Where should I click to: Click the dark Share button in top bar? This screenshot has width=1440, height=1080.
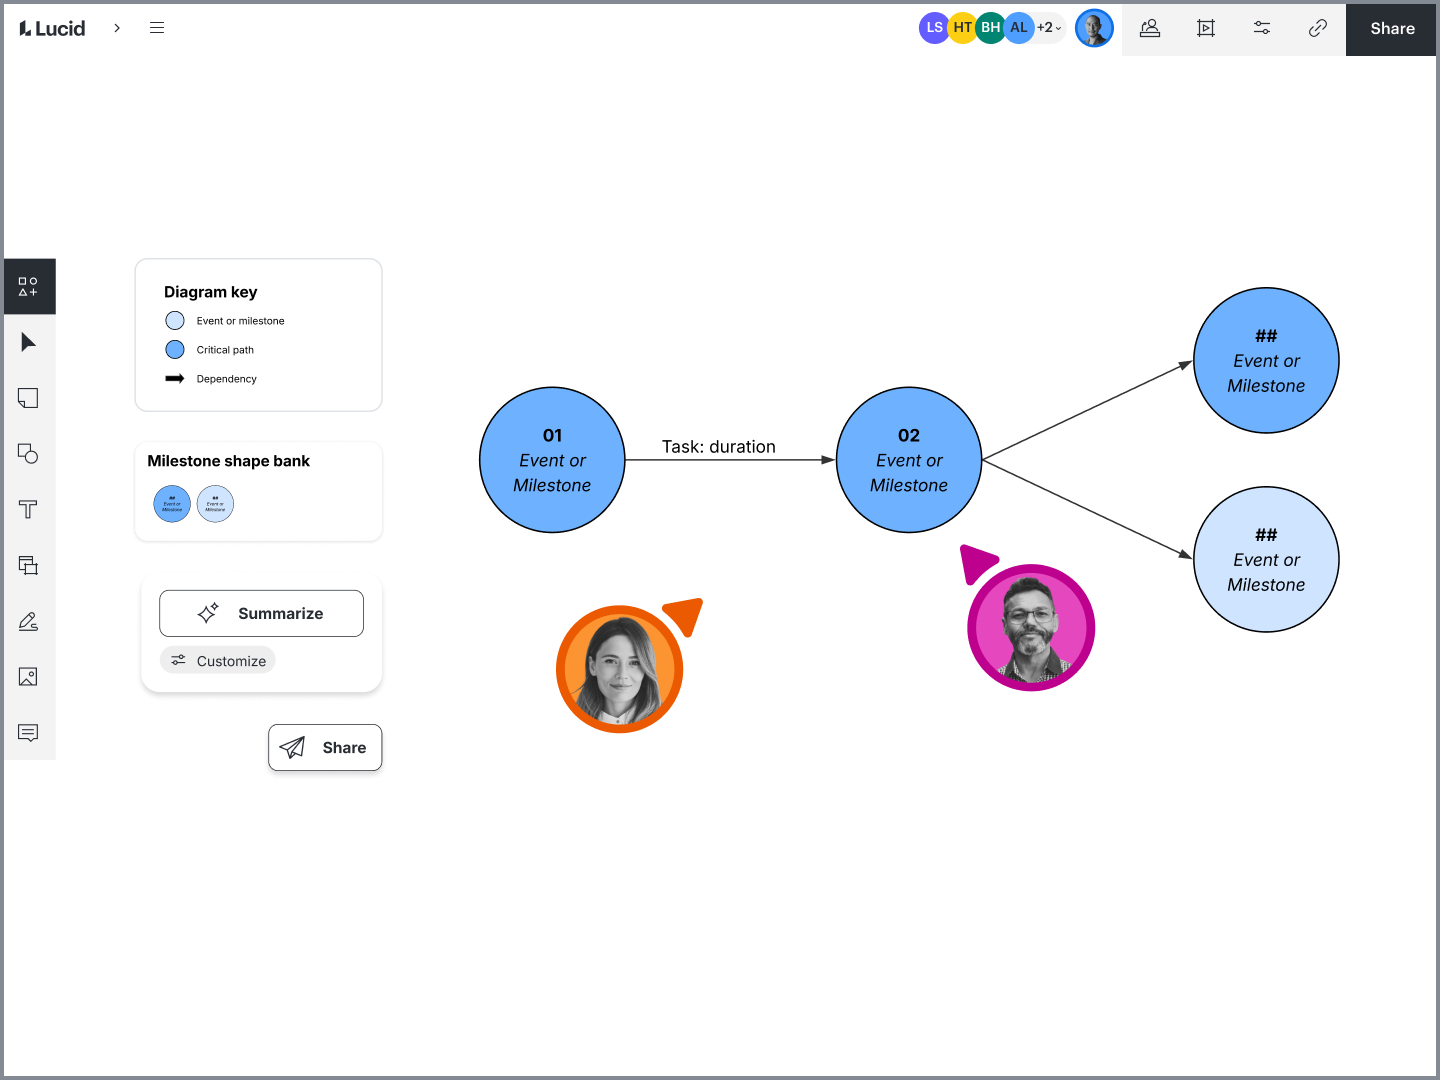point(1392,28)
